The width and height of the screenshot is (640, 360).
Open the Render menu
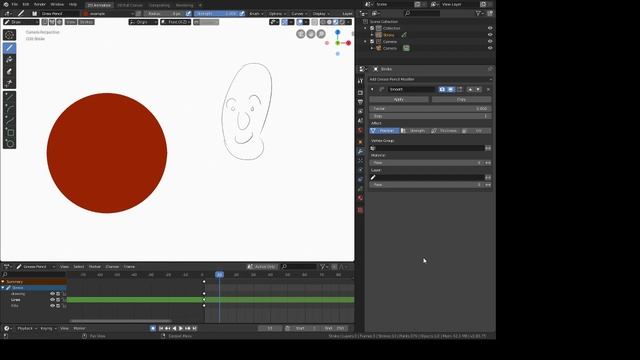click(x=40, y=4)
